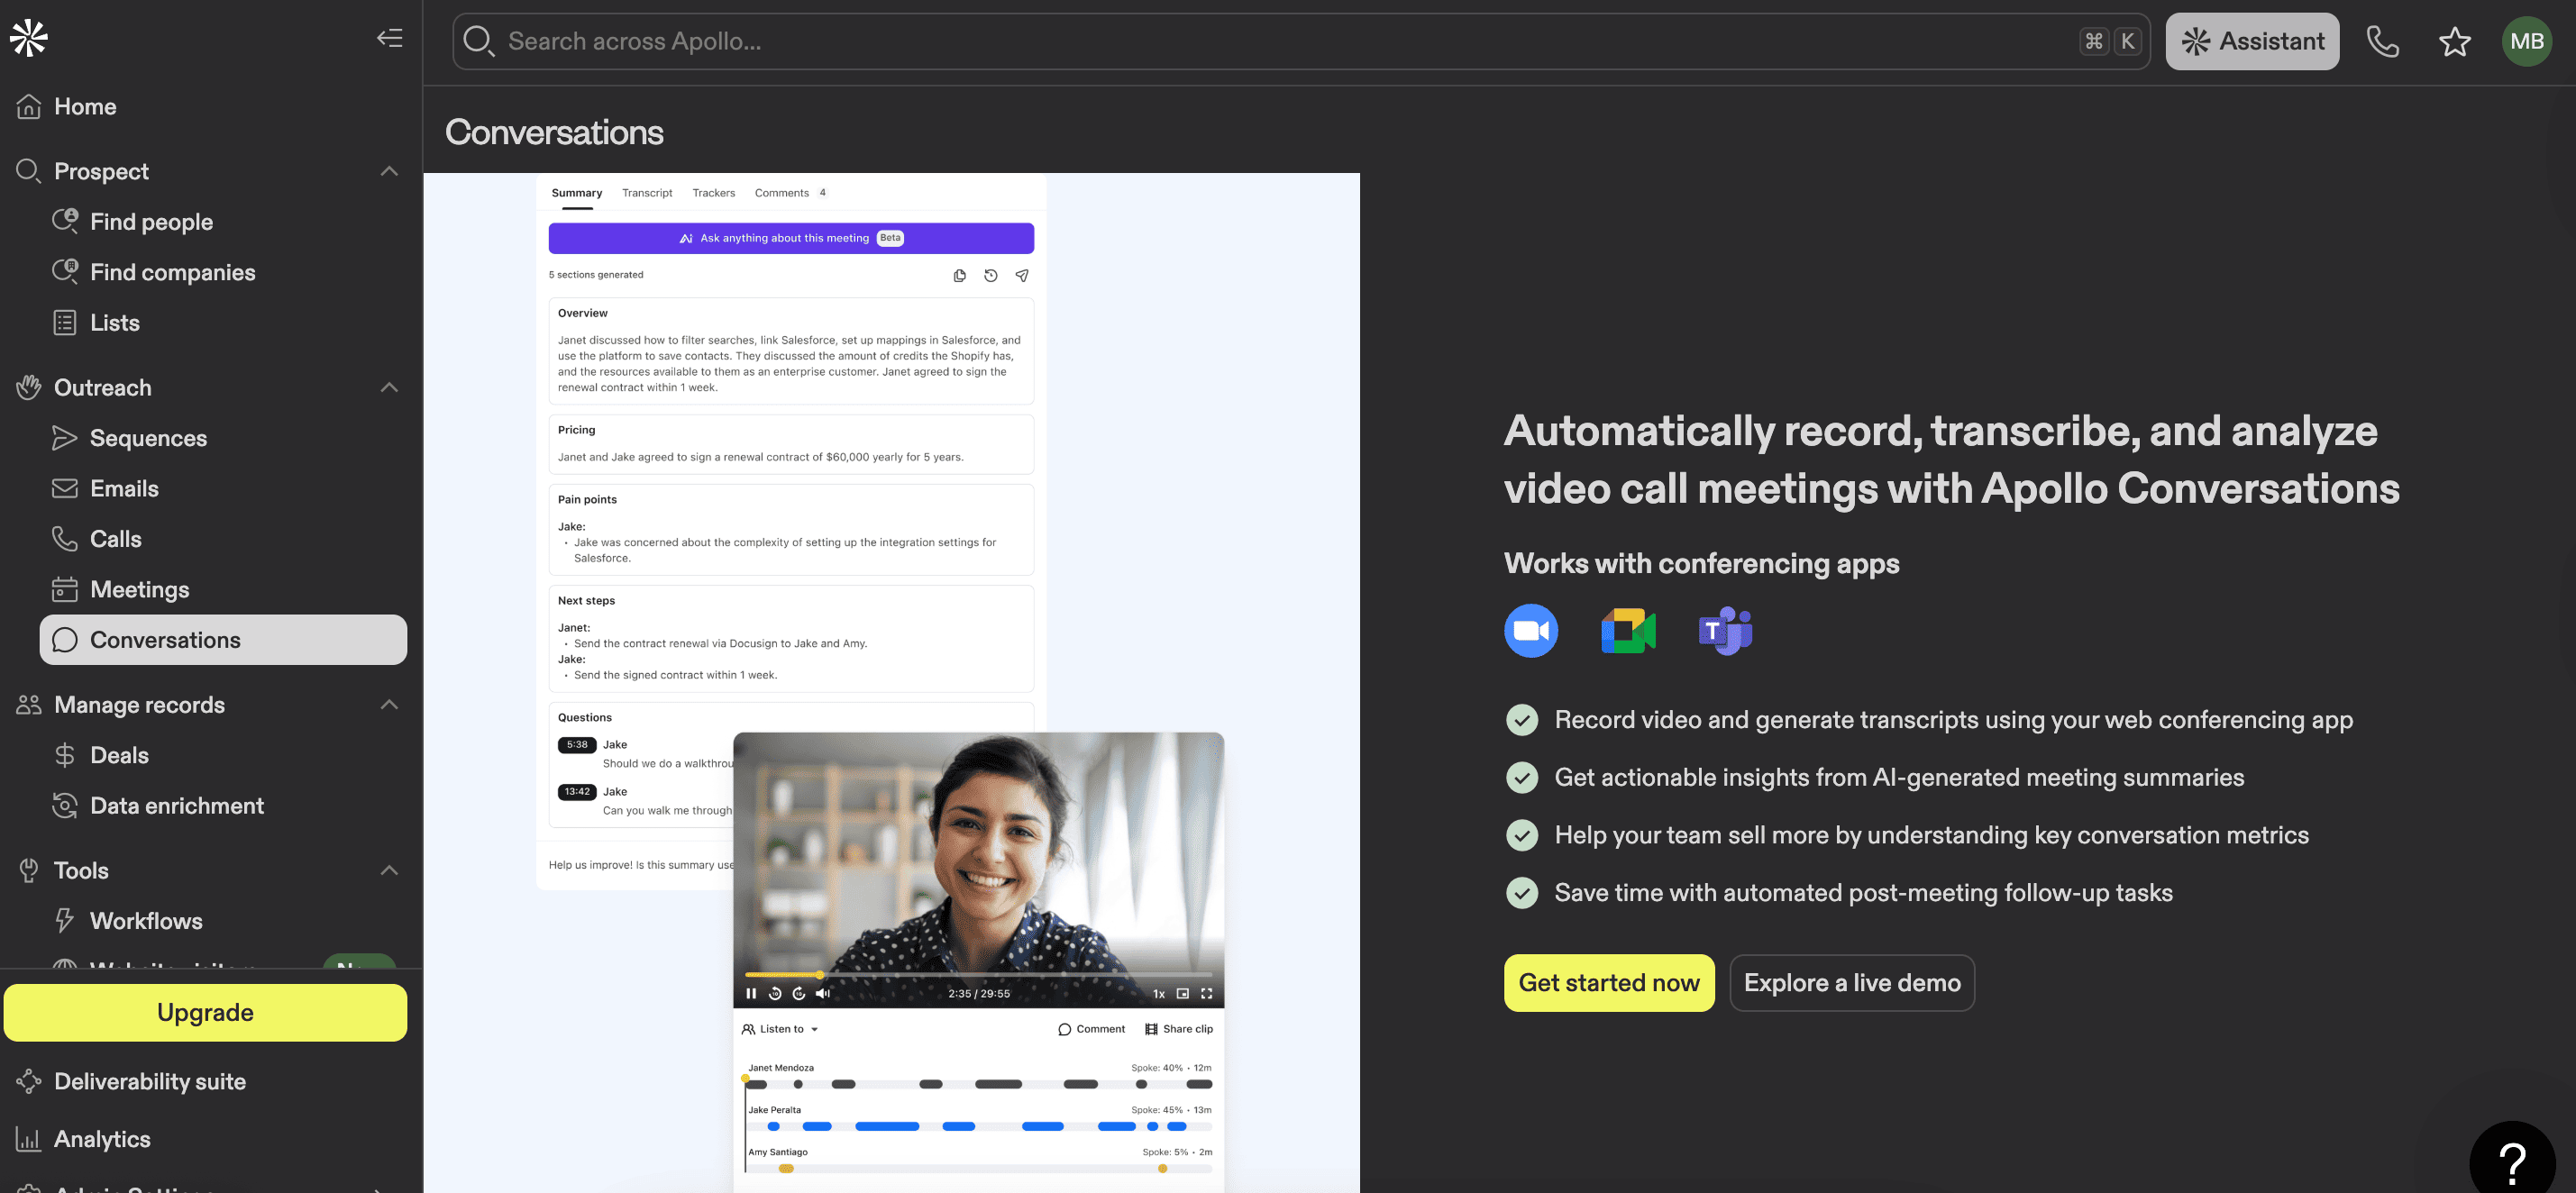The image size is (2576, 1193).
Task: Mute the video player audio
Action: tap(822, 993)
